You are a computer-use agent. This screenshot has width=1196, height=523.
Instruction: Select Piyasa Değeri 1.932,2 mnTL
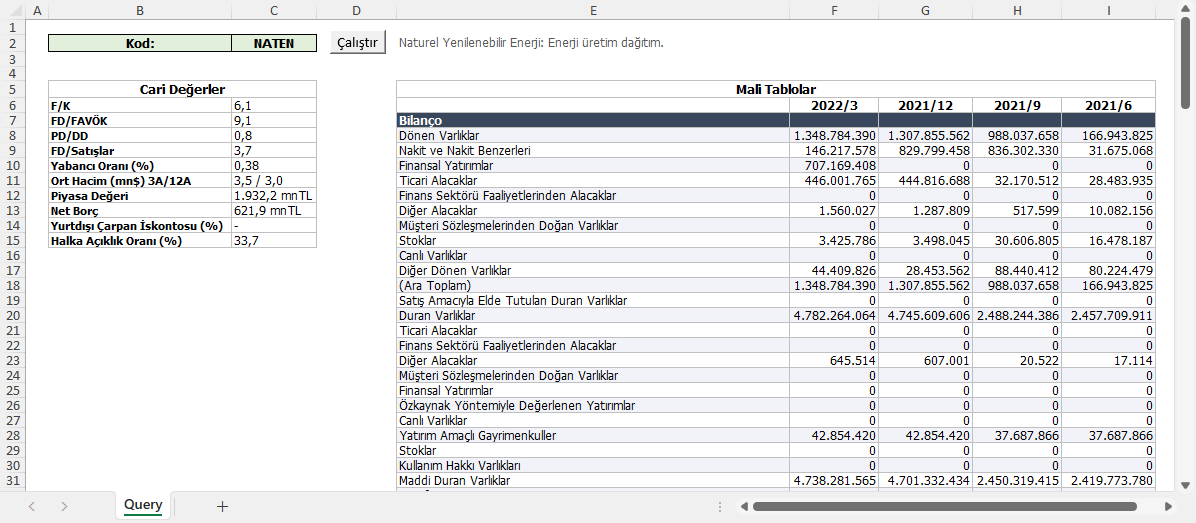pyautogui.click(x=274, y=196)
